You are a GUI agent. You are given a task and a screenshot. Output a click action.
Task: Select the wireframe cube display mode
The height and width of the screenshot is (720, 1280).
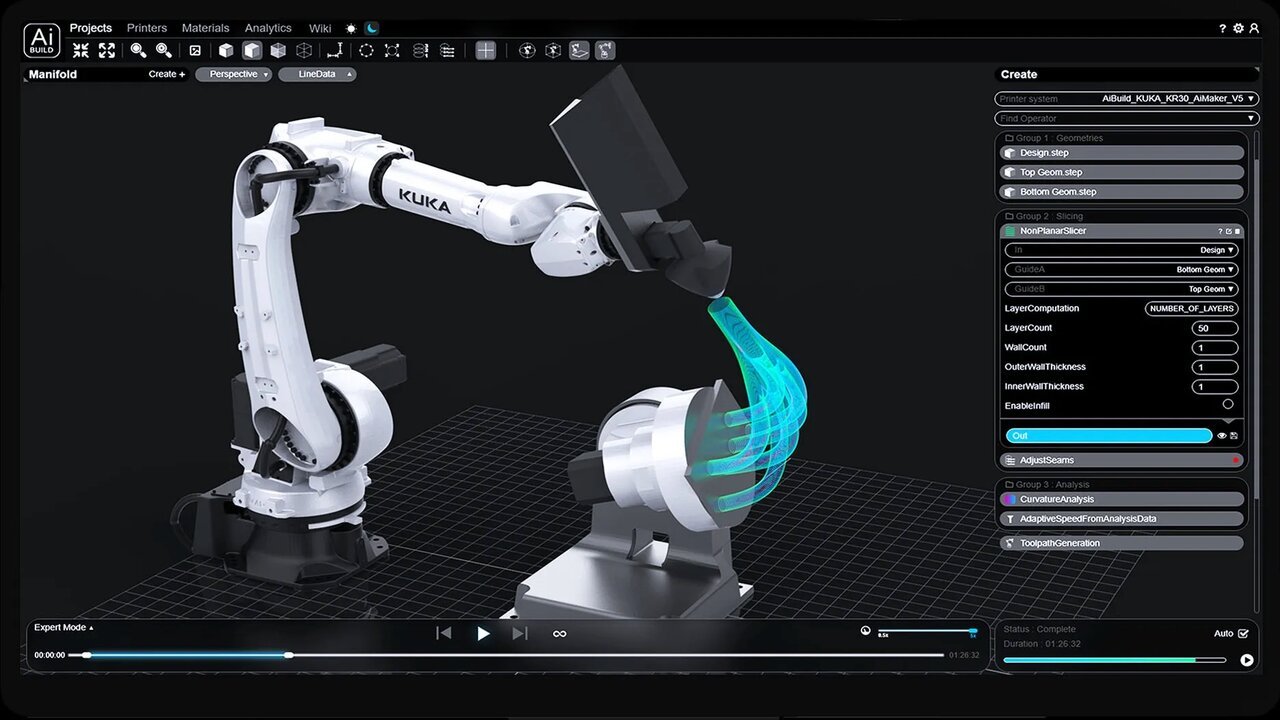[304, 50]
